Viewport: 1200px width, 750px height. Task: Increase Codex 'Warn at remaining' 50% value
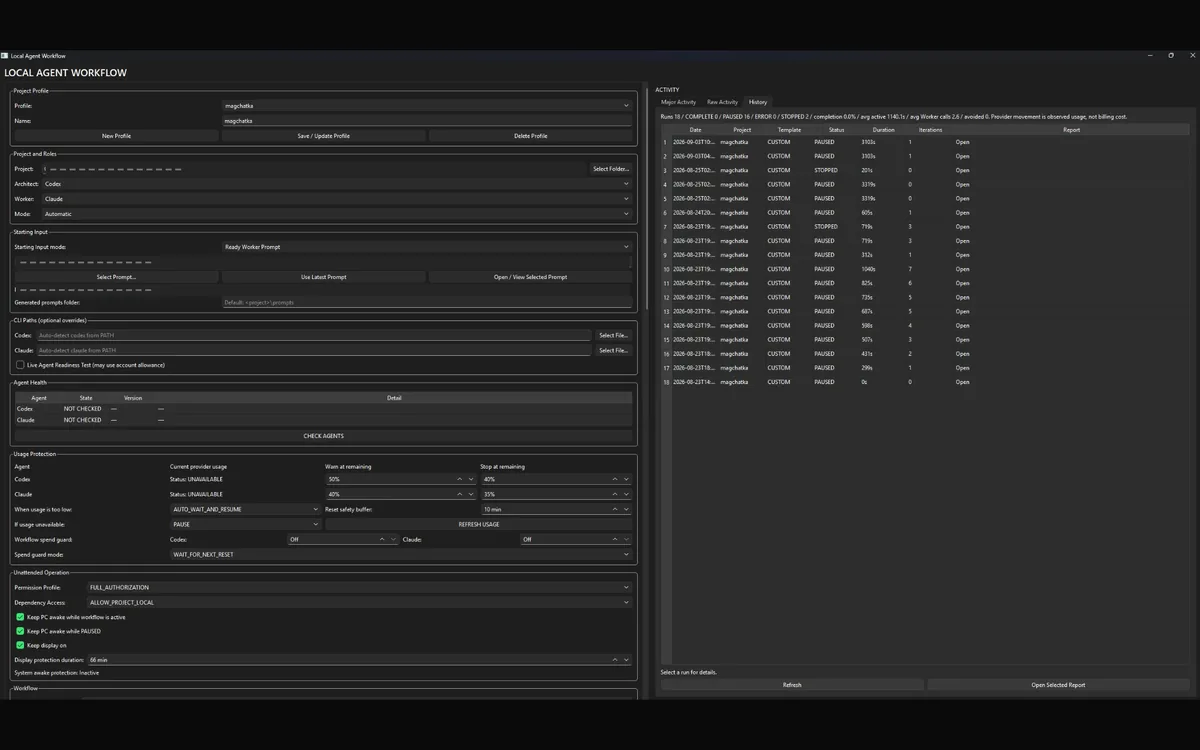pos(460,479)
